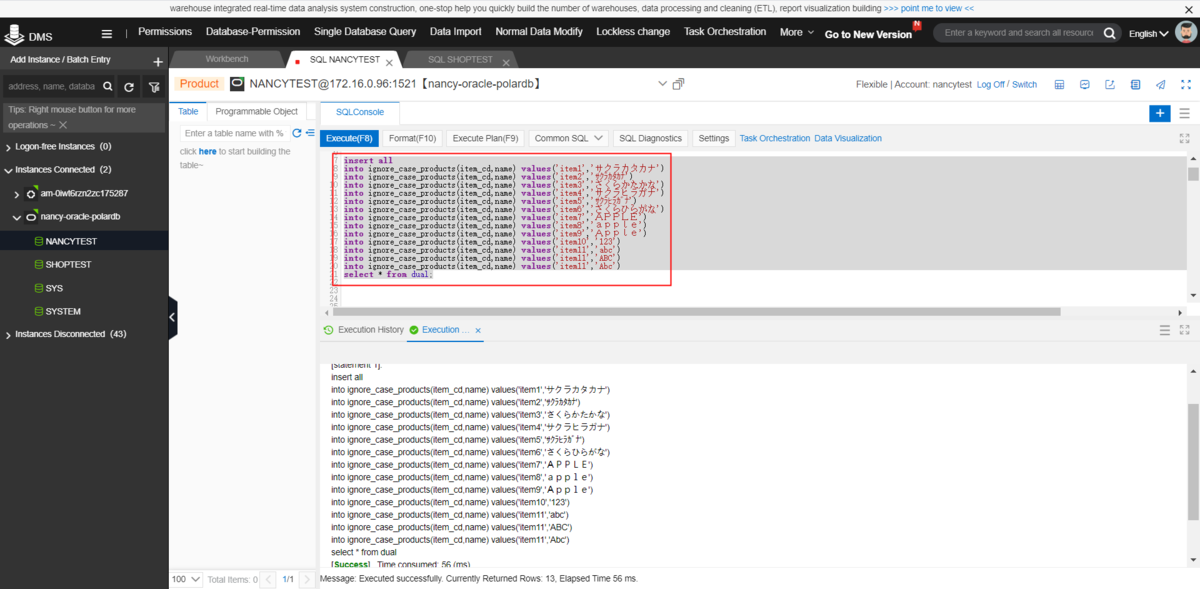
Task: Open SQL Diagnostics
Action: (x=651, y=138)
